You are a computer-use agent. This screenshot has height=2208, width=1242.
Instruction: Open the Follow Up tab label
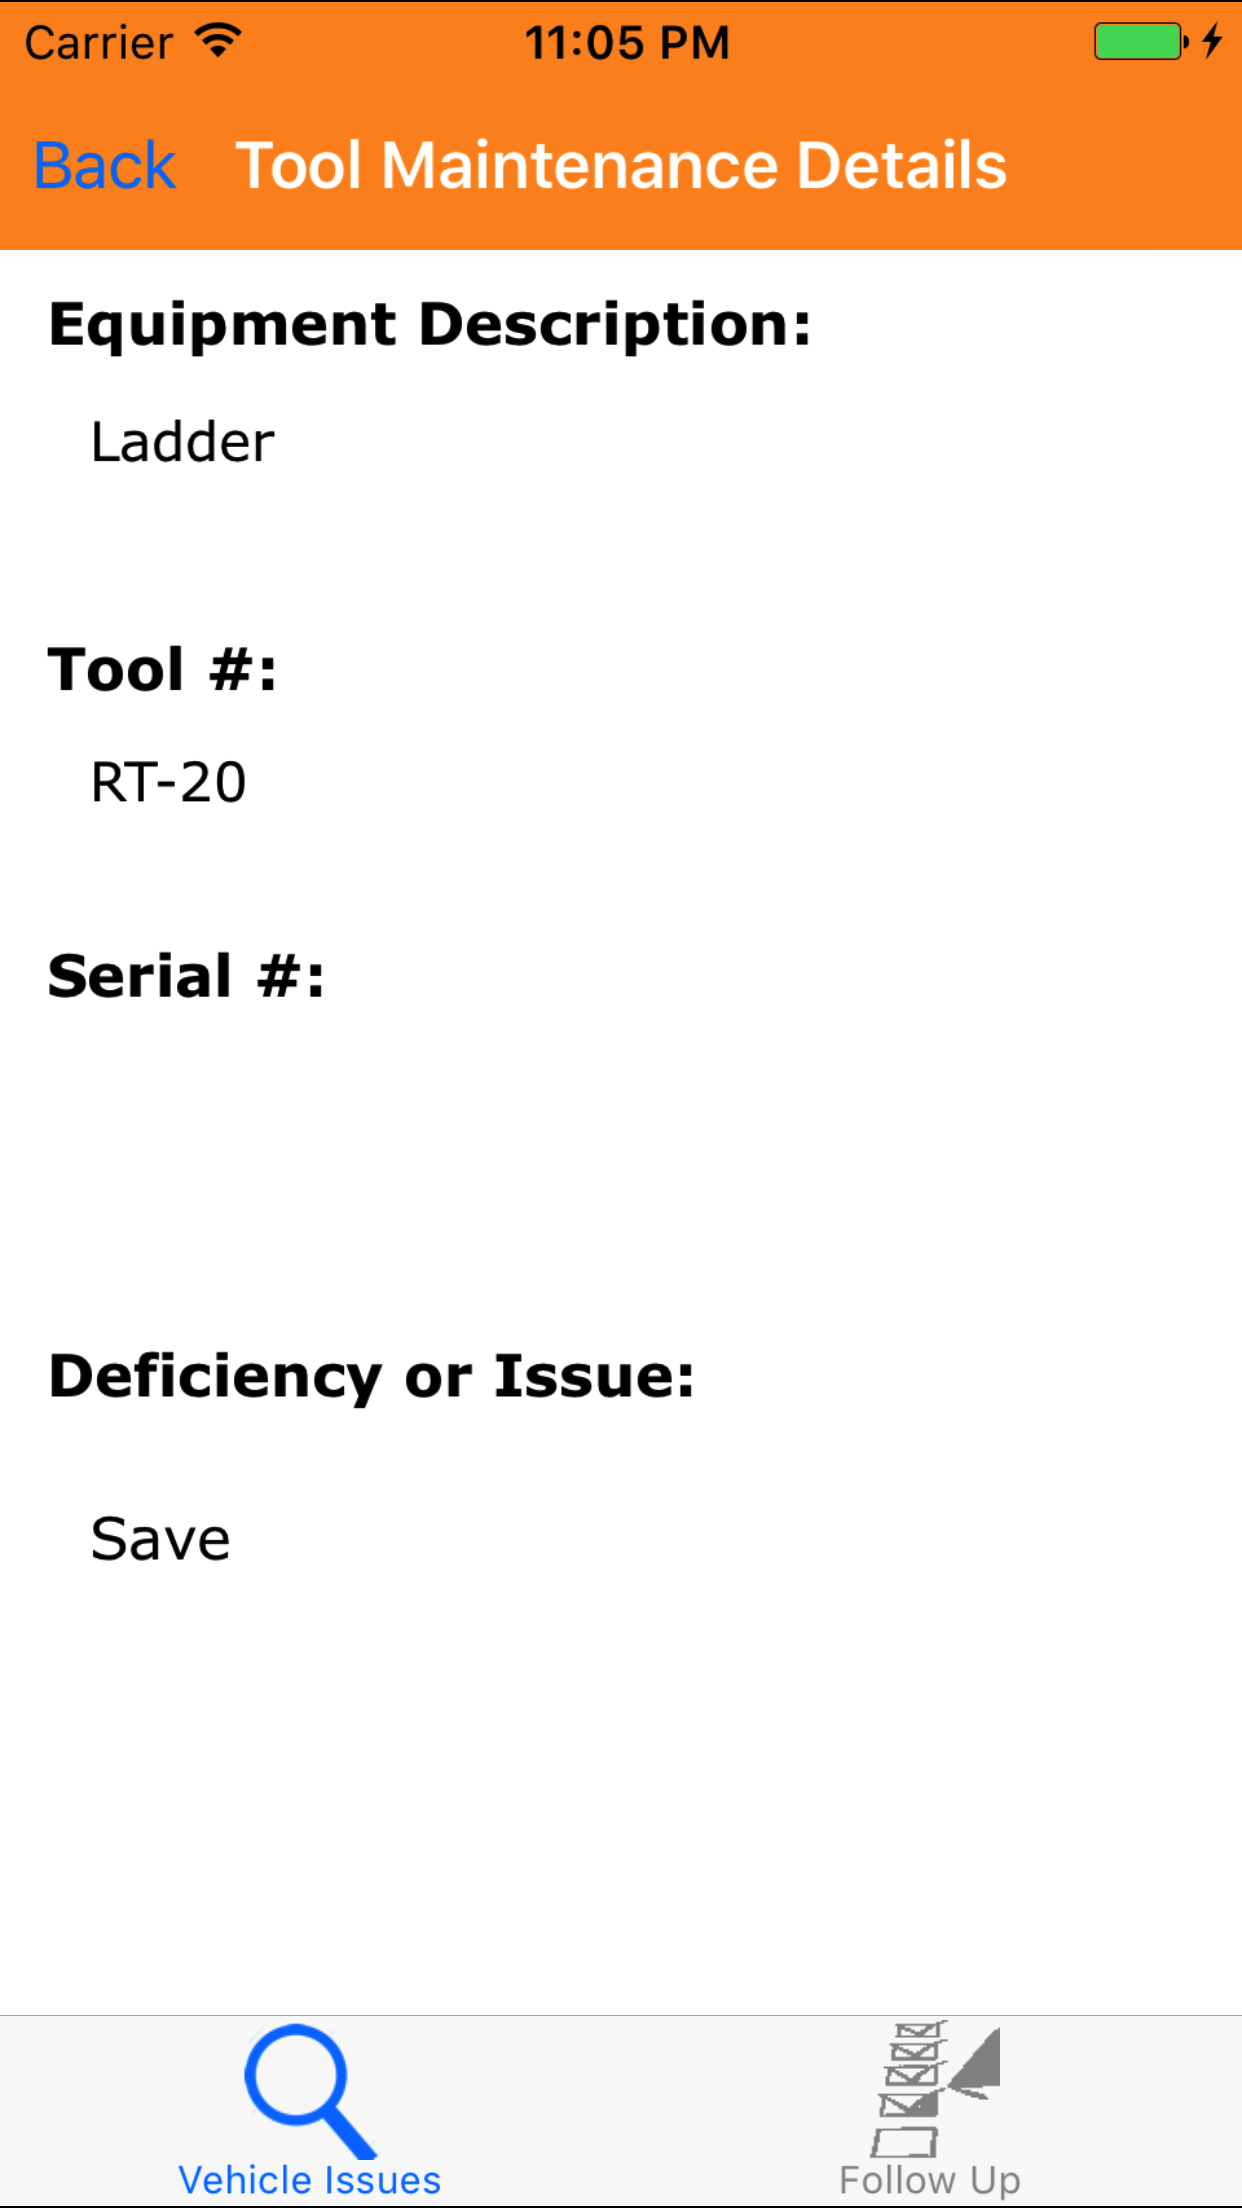point(930,2180)
